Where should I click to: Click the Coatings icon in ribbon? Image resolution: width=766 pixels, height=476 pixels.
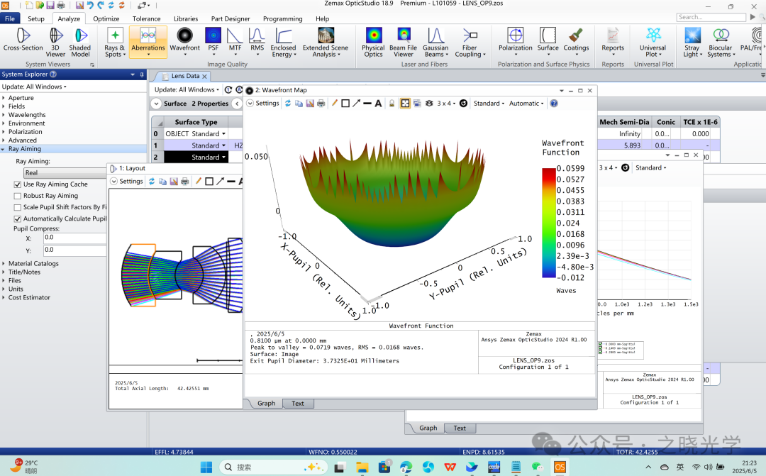pyautogui.click(x=576, y=38)
